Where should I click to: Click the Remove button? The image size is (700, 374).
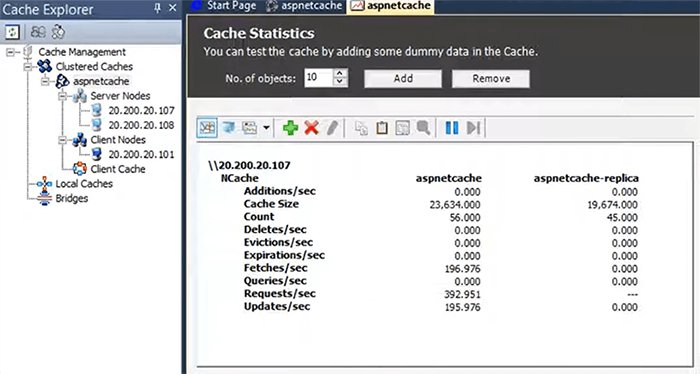pyautogui.click(x=491, y=79)
